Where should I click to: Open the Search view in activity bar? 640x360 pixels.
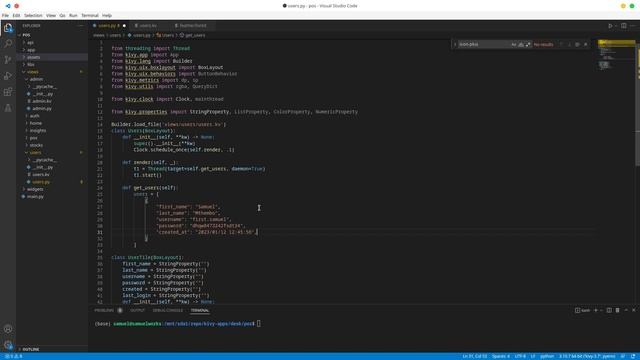tap(8, 44)
